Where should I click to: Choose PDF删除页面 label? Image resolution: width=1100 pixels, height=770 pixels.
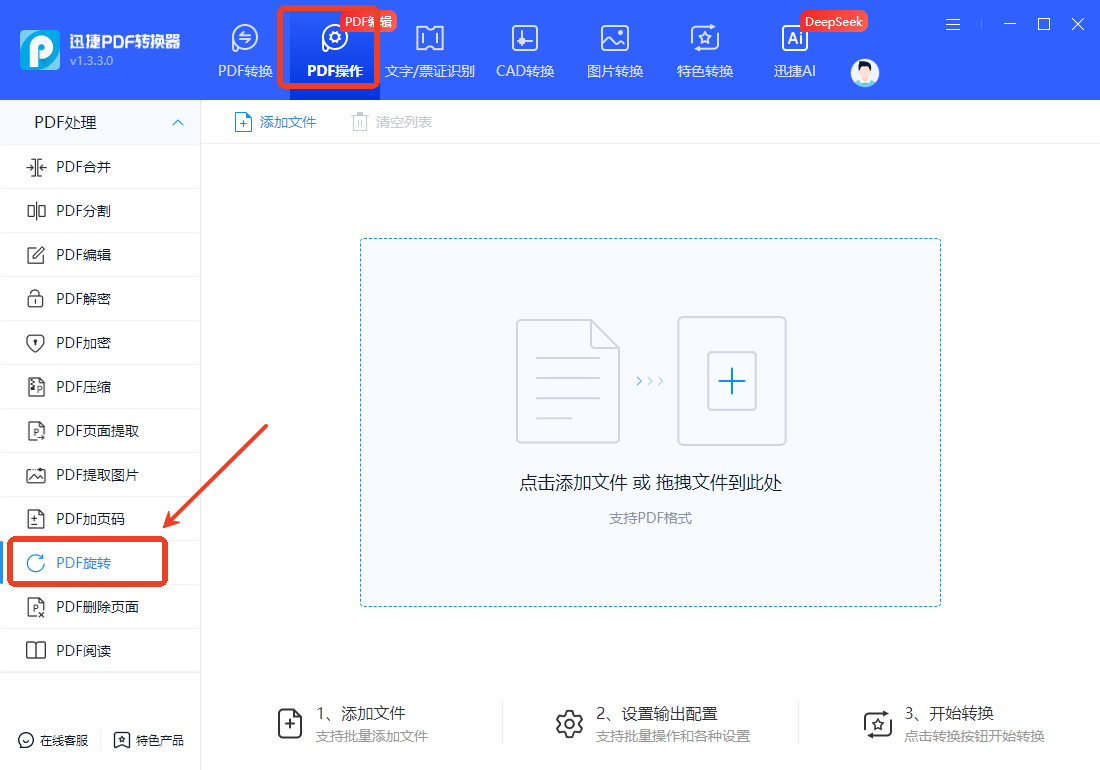coord(98,607)
